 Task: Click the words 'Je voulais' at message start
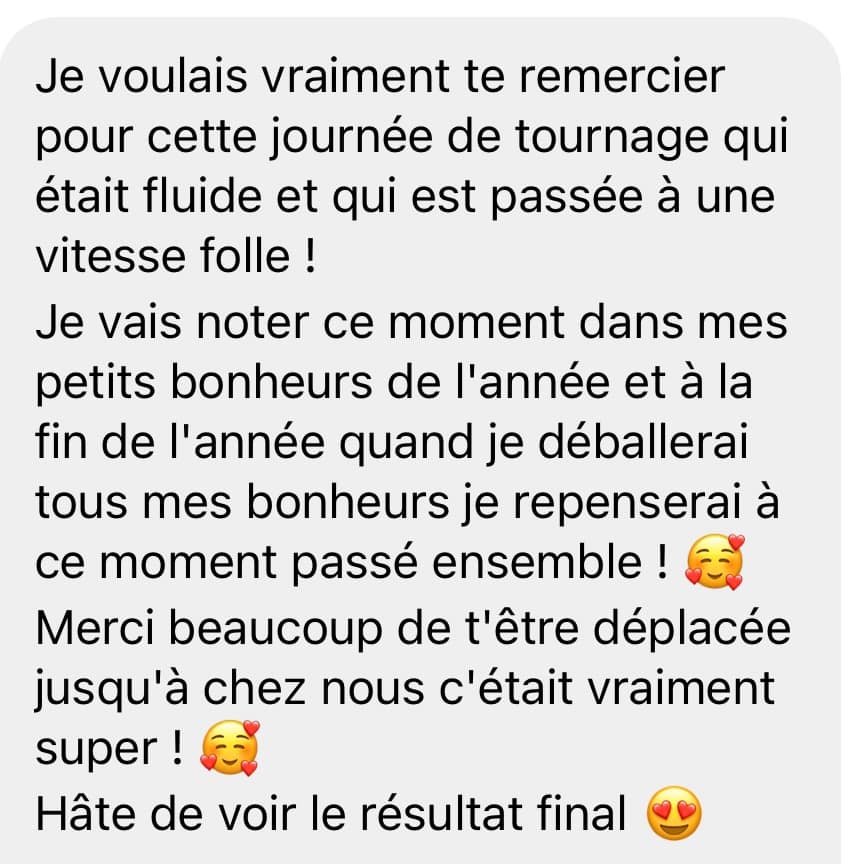[141, 76]
